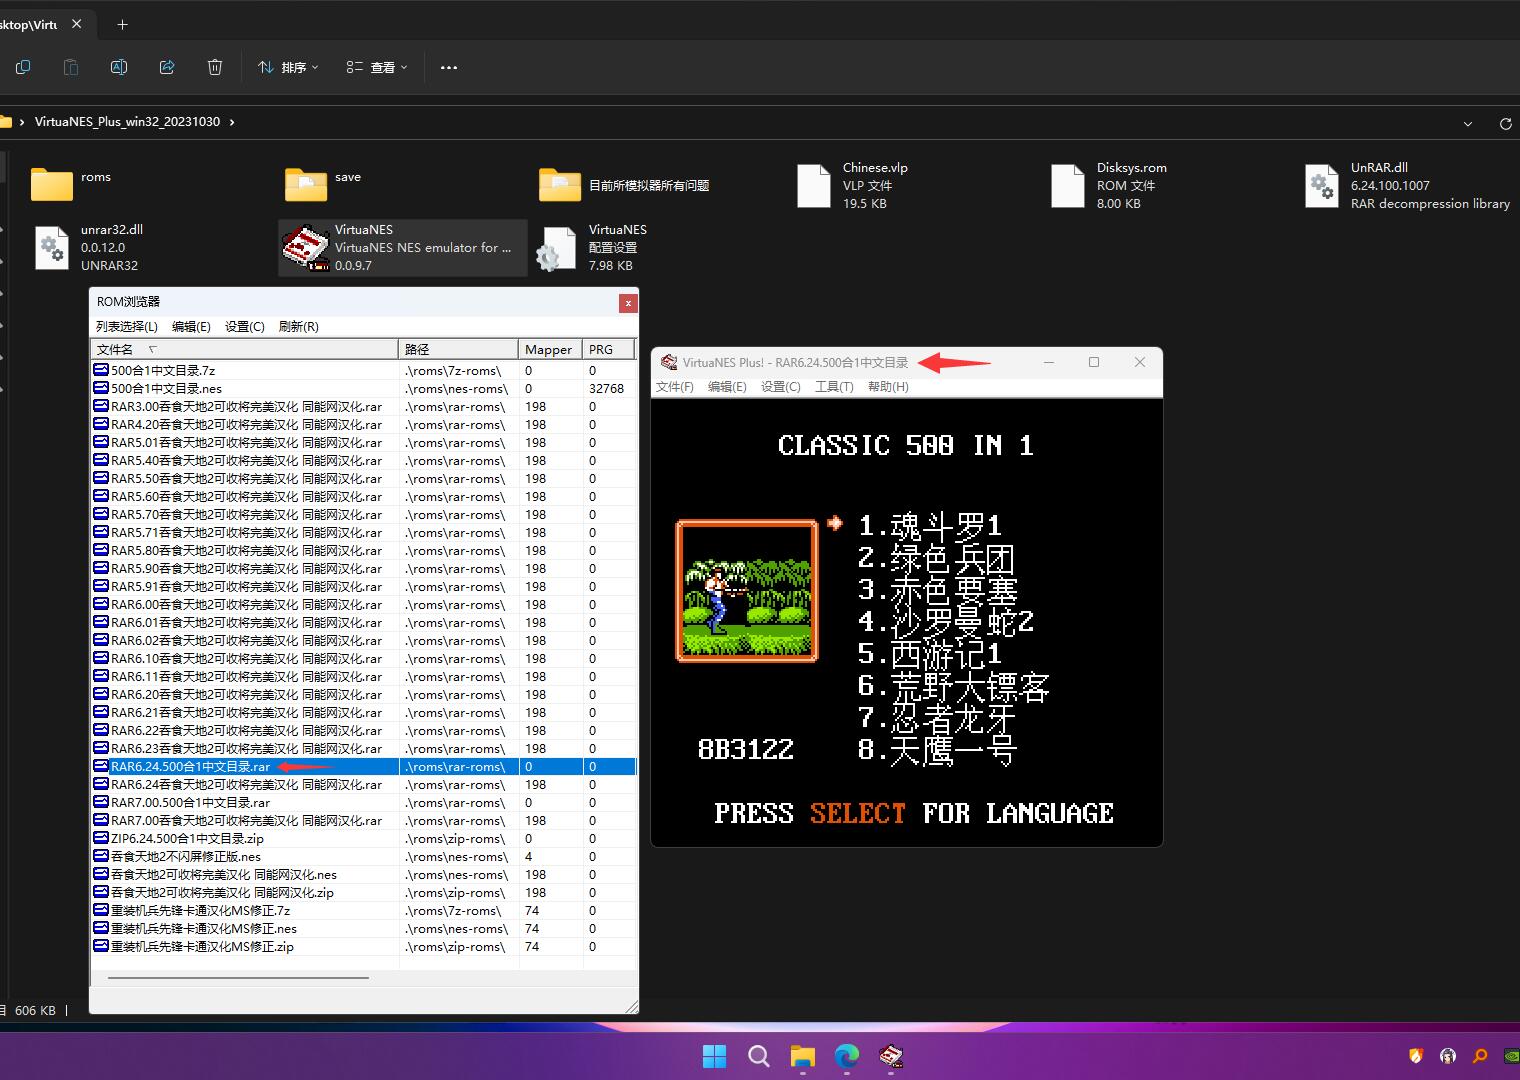Select the save folder icon

click(306, 185)
